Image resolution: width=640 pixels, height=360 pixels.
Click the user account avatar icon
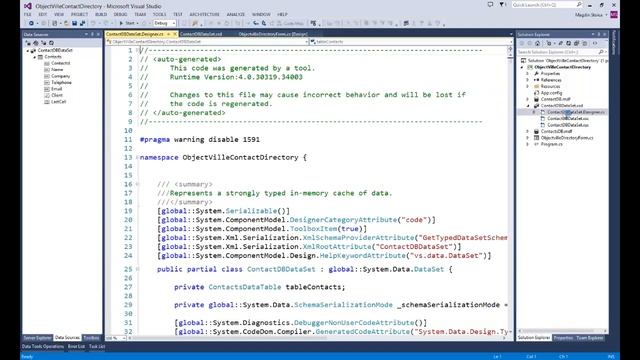coord(613,14)
